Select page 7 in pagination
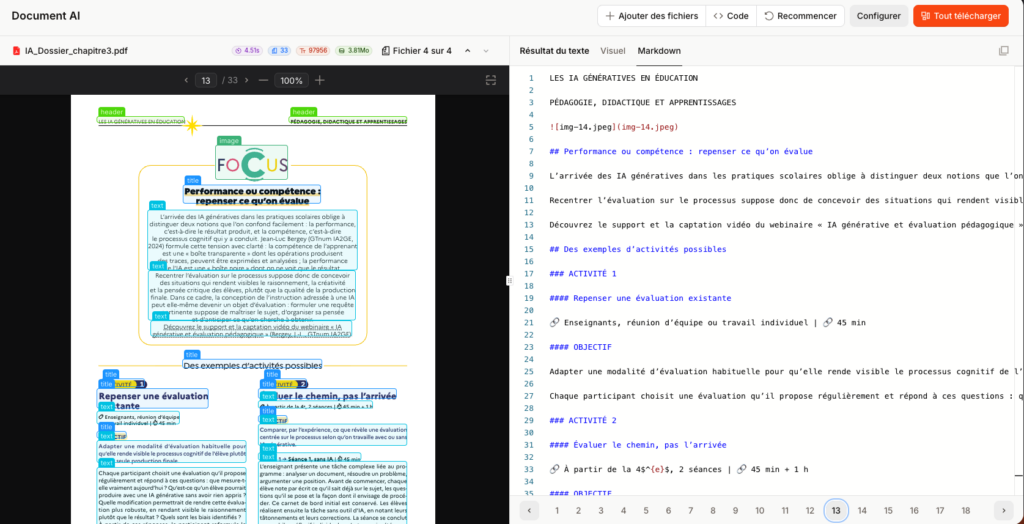 (x=690, y=510)
